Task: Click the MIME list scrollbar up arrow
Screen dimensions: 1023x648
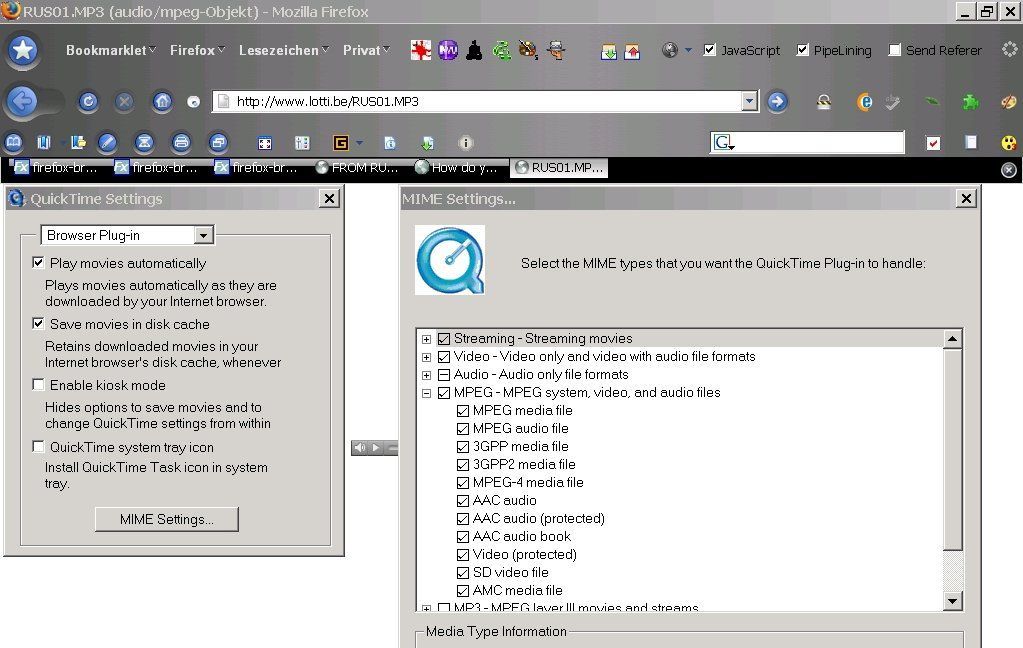Action: (953, 339)
